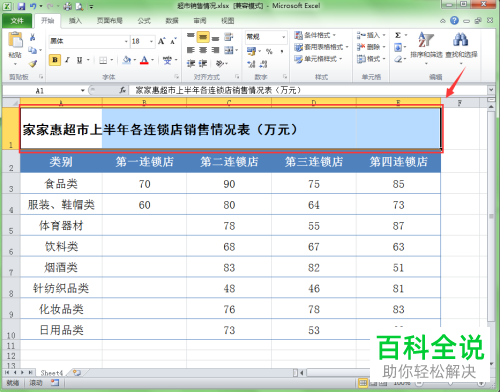Click the quick print icon
The image size is (500, 392).
[x=68, y=6]
